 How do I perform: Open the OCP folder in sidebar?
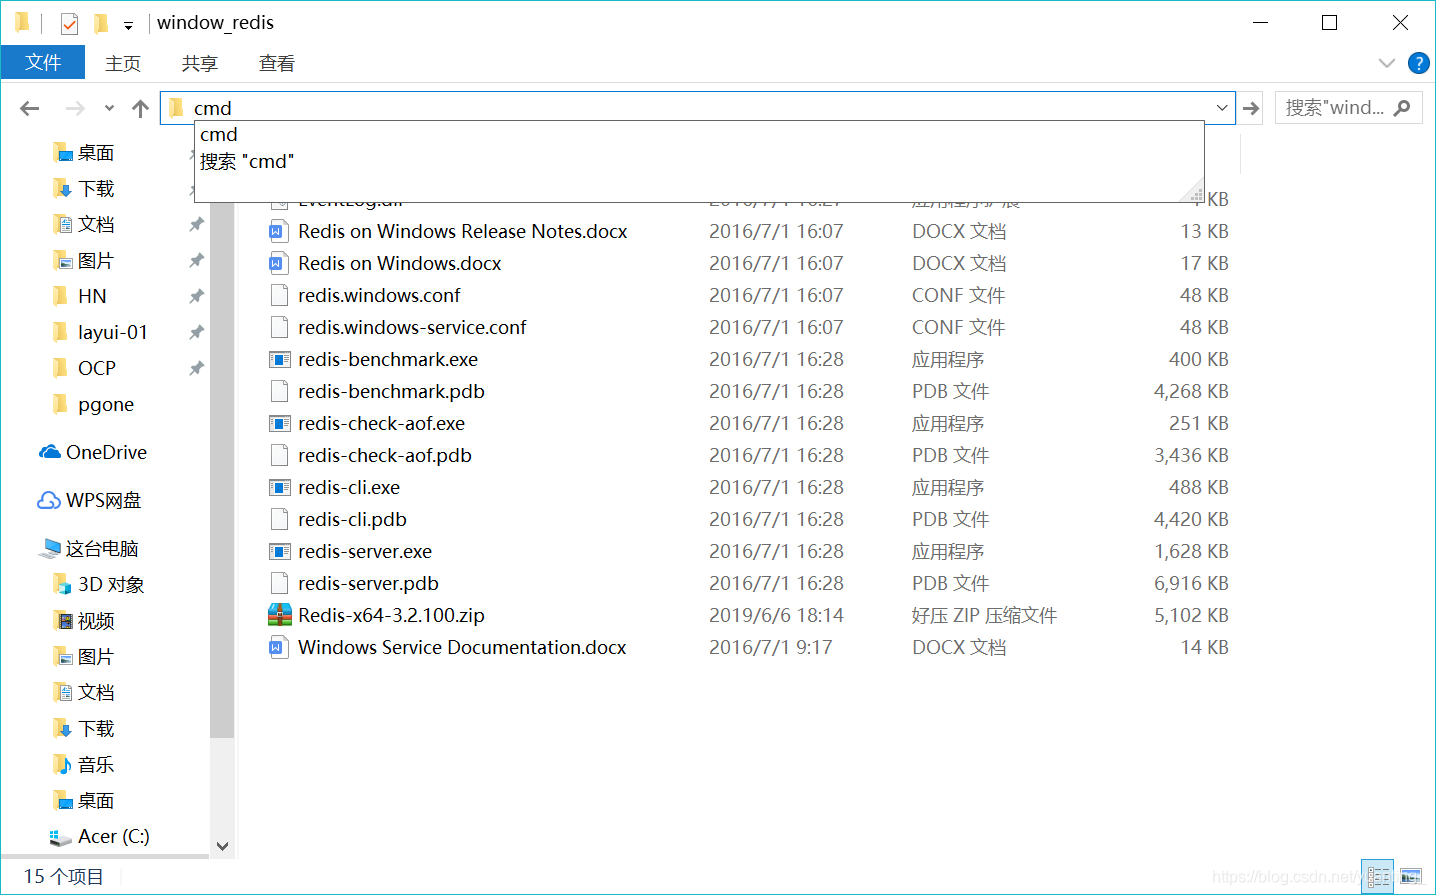(97, 369)
